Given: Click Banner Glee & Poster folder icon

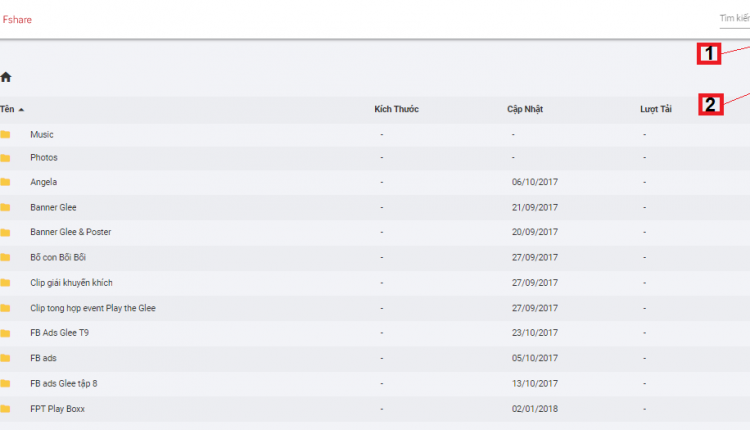Looking at the screenshot, I should (5, 232).
